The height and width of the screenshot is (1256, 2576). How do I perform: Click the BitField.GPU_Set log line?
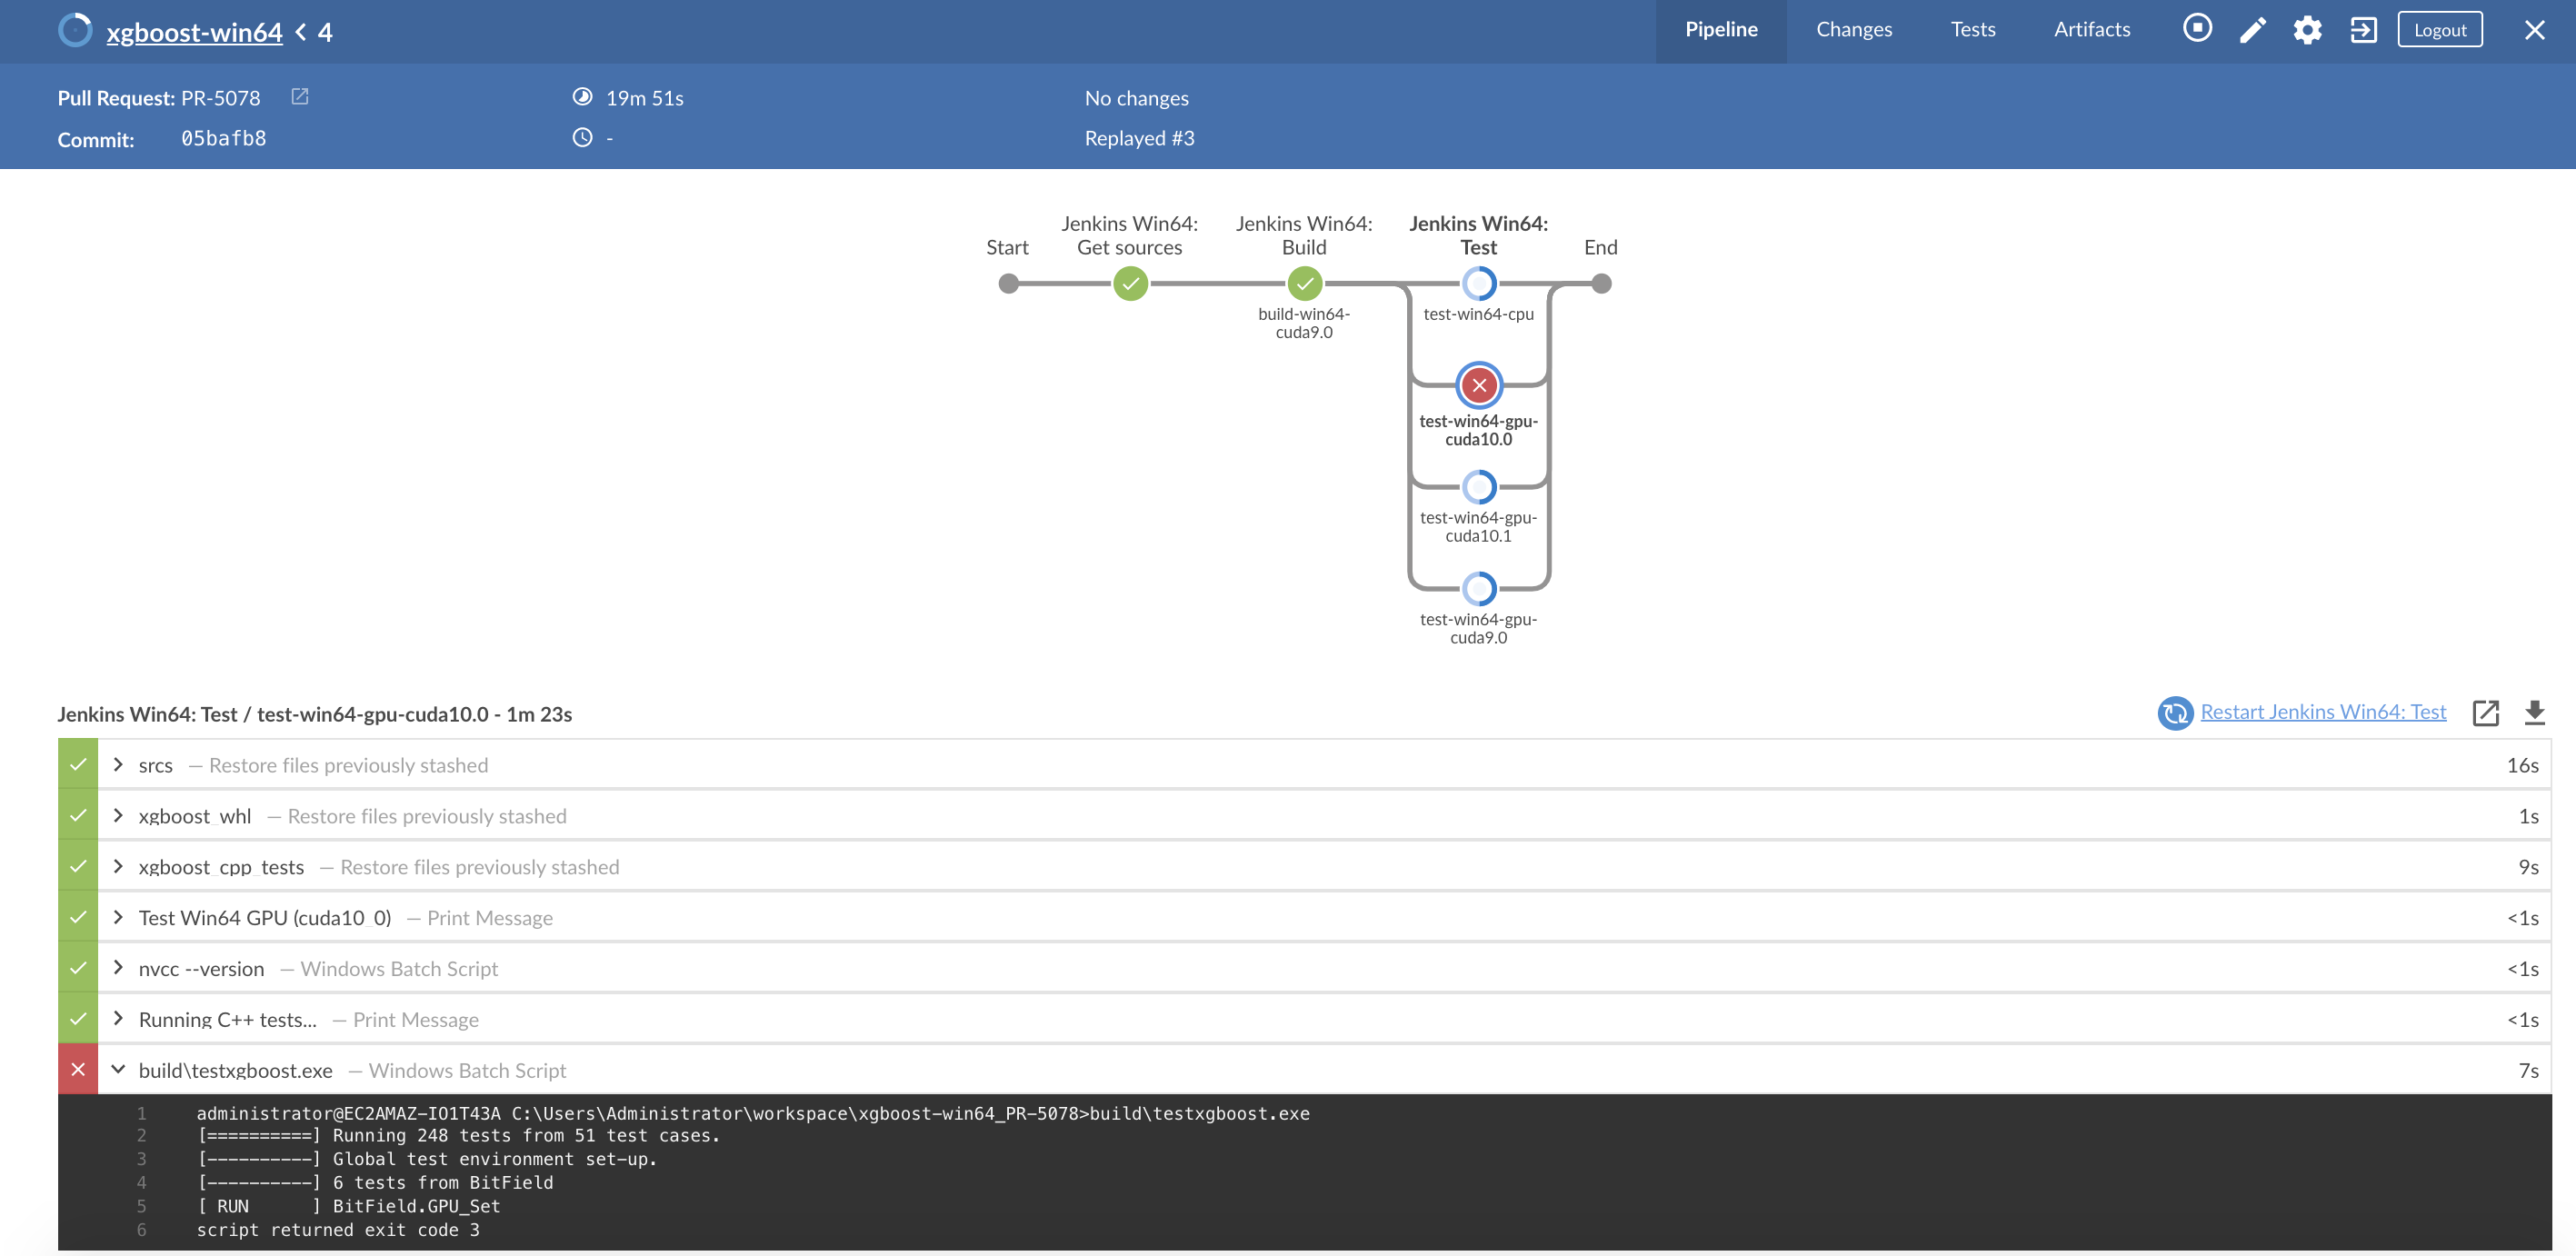point(348,1206)
